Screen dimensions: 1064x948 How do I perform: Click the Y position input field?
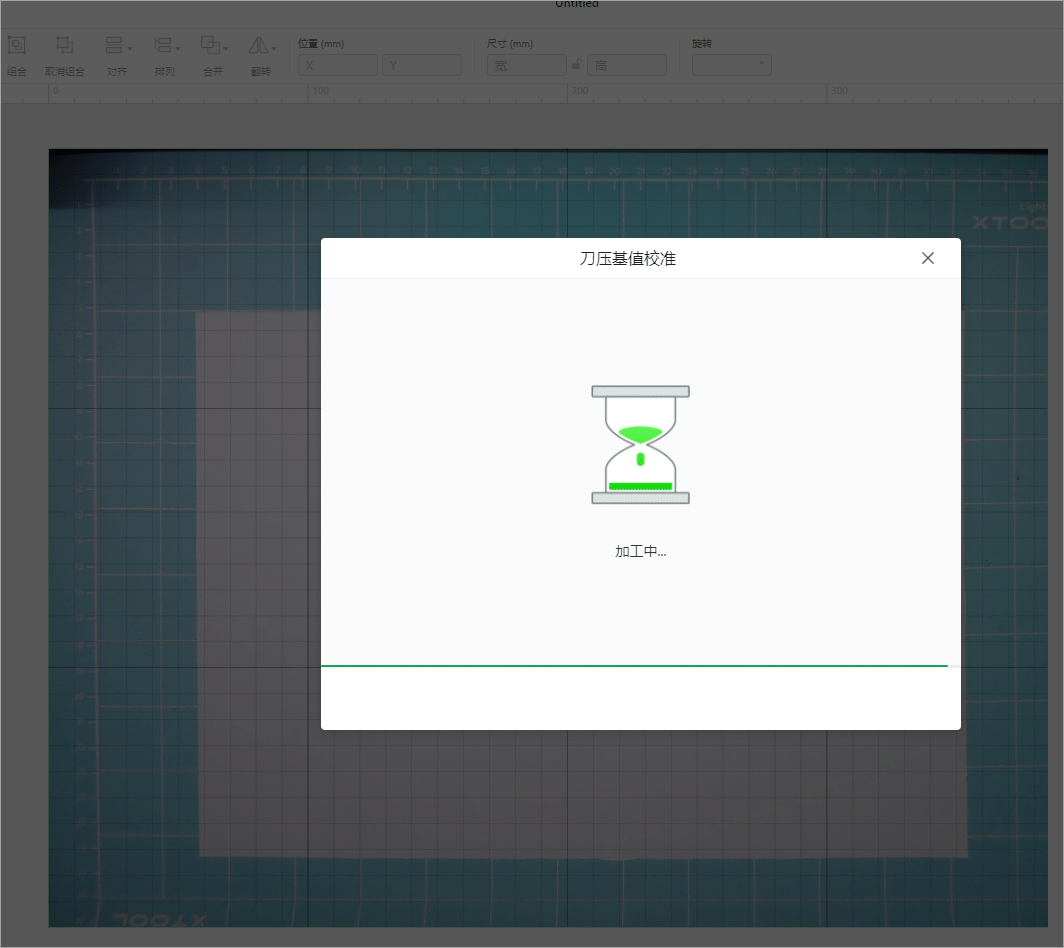421,65
